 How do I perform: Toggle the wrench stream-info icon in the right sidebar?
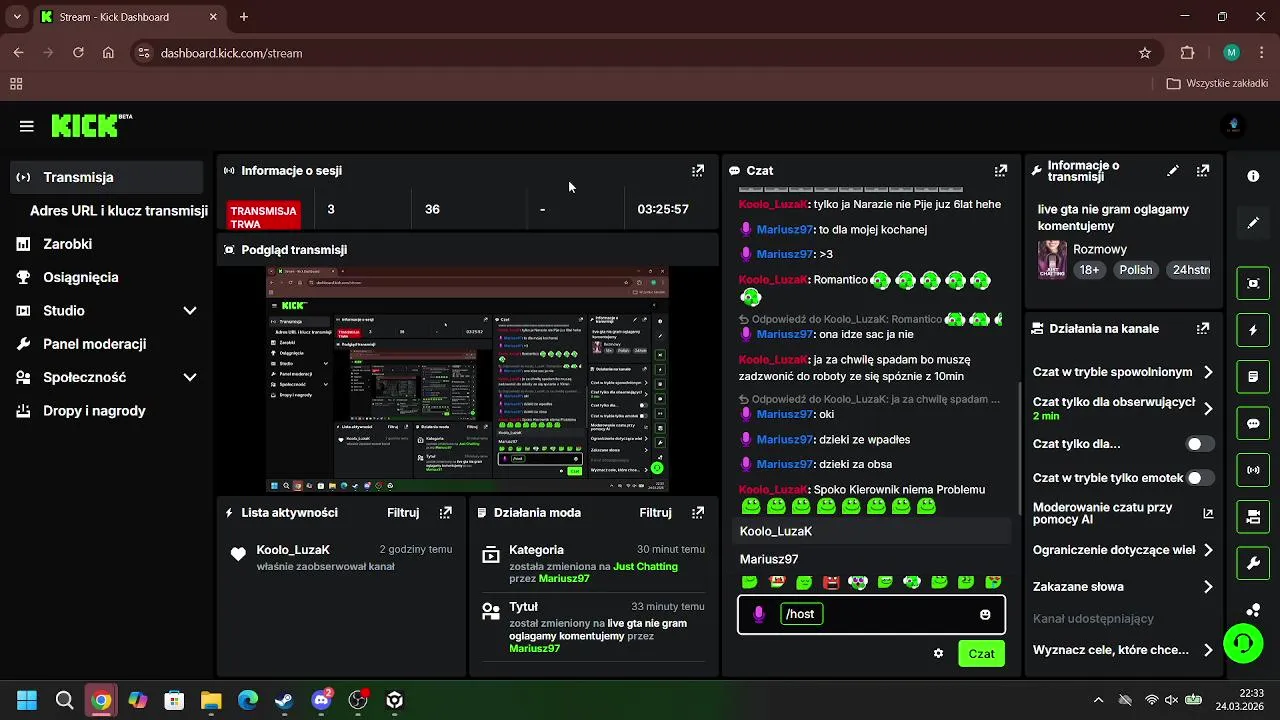coord(1253,563)
